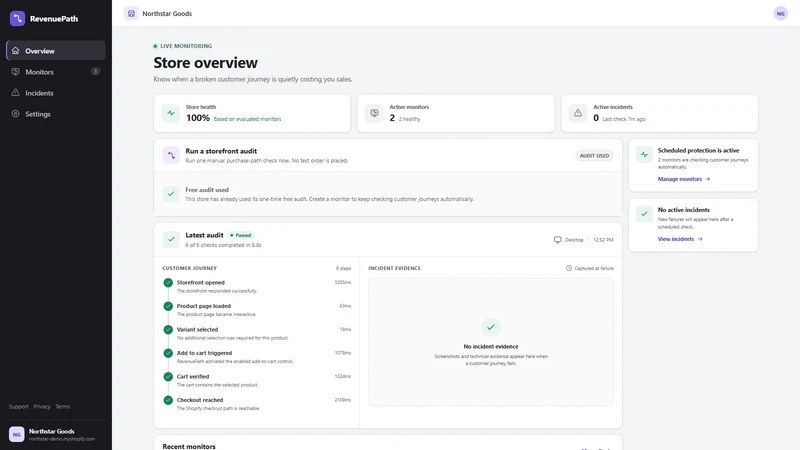Click the RevenuePath logo icon

pos(17,18)
